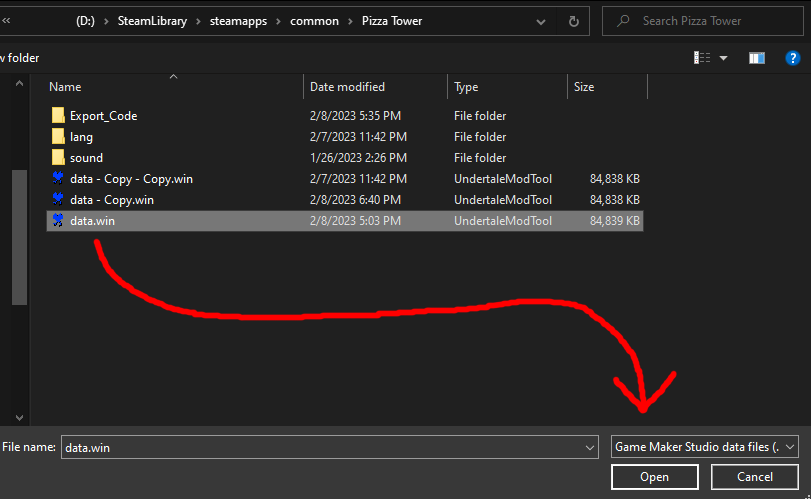Click the lang folder icon

(x=58, y=137)
